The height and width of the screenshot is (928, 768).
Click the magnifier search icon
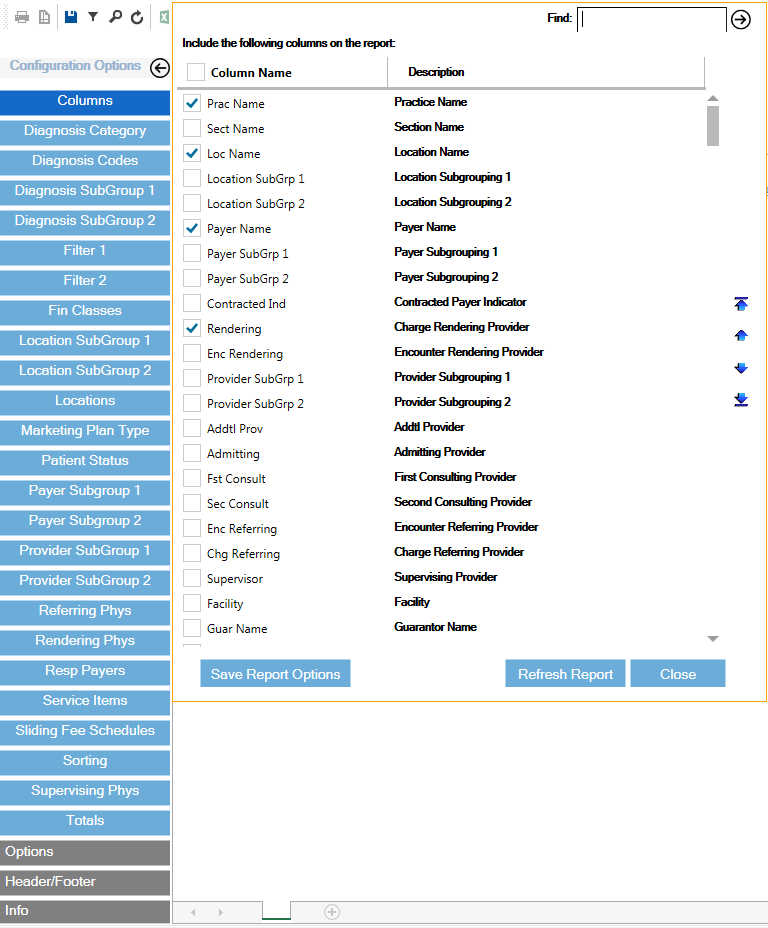(115, 17)
